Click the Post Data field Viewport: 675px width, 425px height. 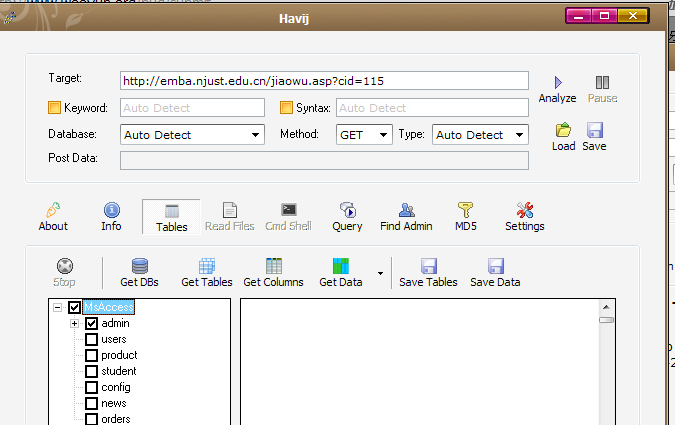tap(324, 161)
